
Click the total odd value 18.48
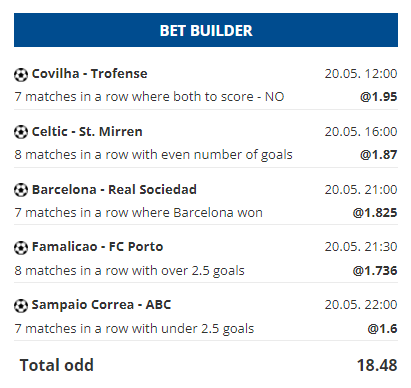click(377, 365)
